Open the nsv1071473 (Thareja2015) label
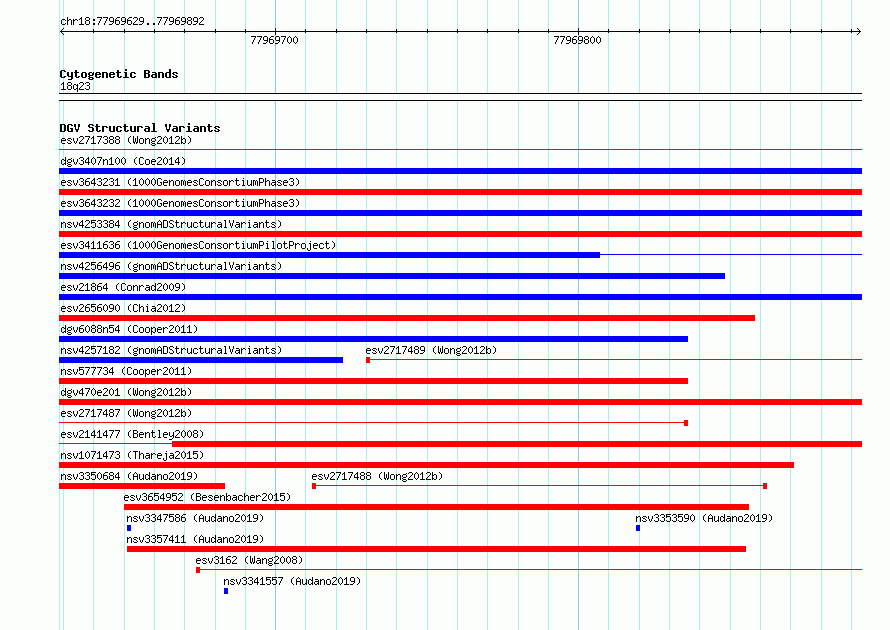 pos(132,455)
